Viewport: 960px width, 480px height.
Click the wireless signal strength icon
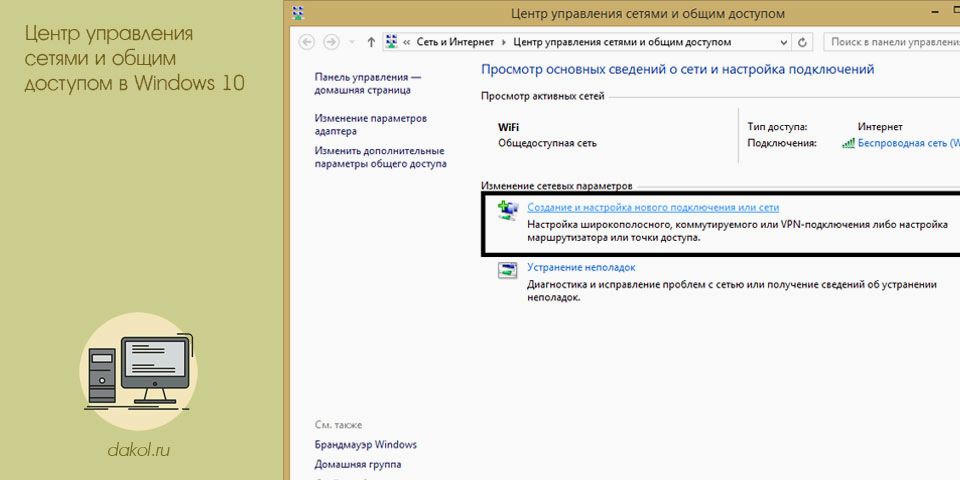[x=848, y=143]
